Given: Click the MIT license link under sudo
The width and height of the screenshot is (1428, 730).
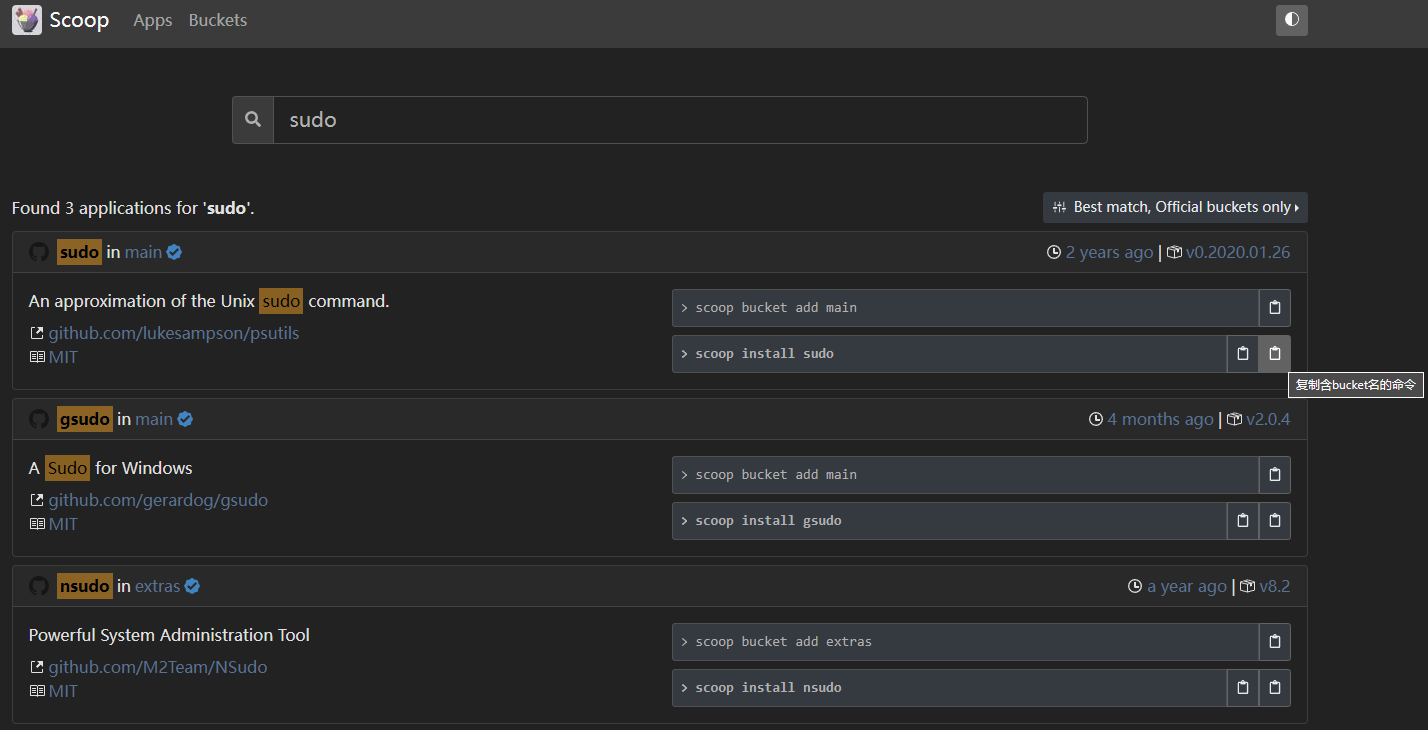Looking at the screenshot, I should click(62, 356).
